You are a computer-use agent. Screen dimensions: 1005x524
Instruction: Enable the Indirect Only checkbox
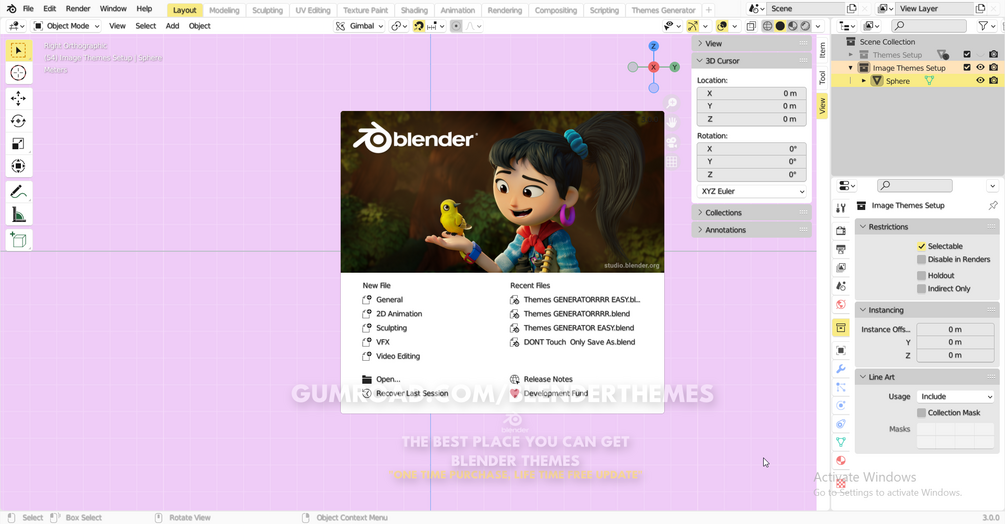921,289
